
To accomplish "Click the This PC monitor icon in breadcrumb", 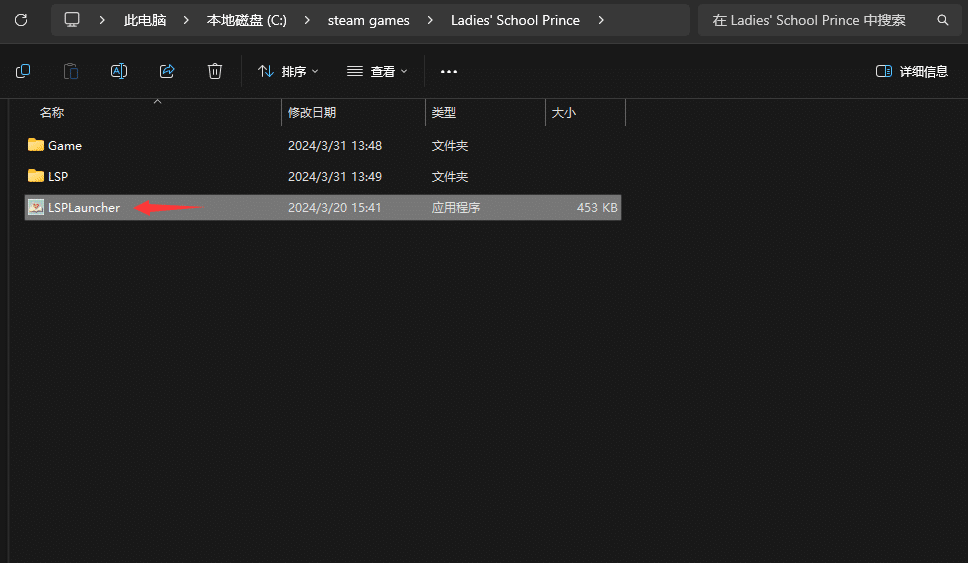I will 72,20.
